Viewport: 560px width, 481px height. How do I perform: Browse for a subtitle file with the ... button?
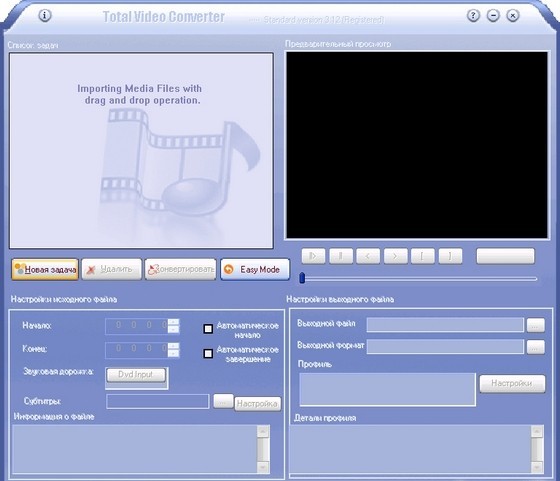[x=223, y=401]
